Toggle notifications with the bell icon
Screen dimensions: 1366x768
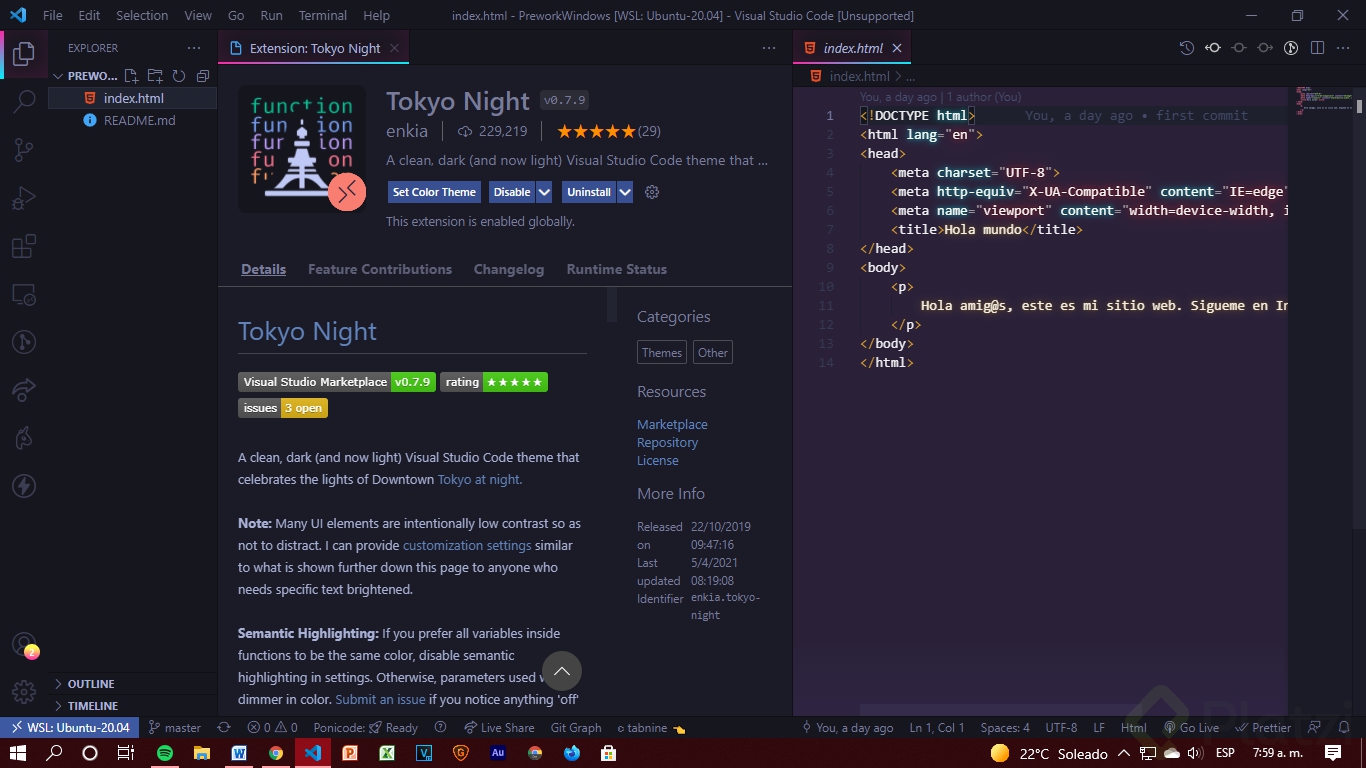pyautogui.click(x=1345, y=727)
